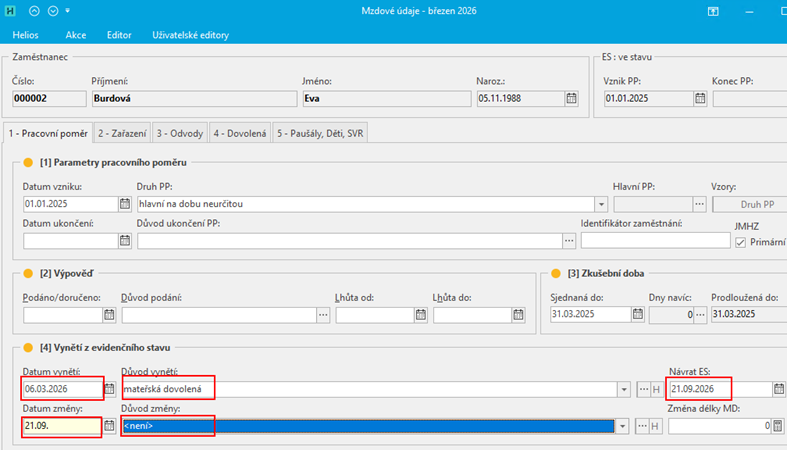Open the Důvod změny dropdown
The height and width of the screenshot is (450, 787).
[x=624, y=426]
